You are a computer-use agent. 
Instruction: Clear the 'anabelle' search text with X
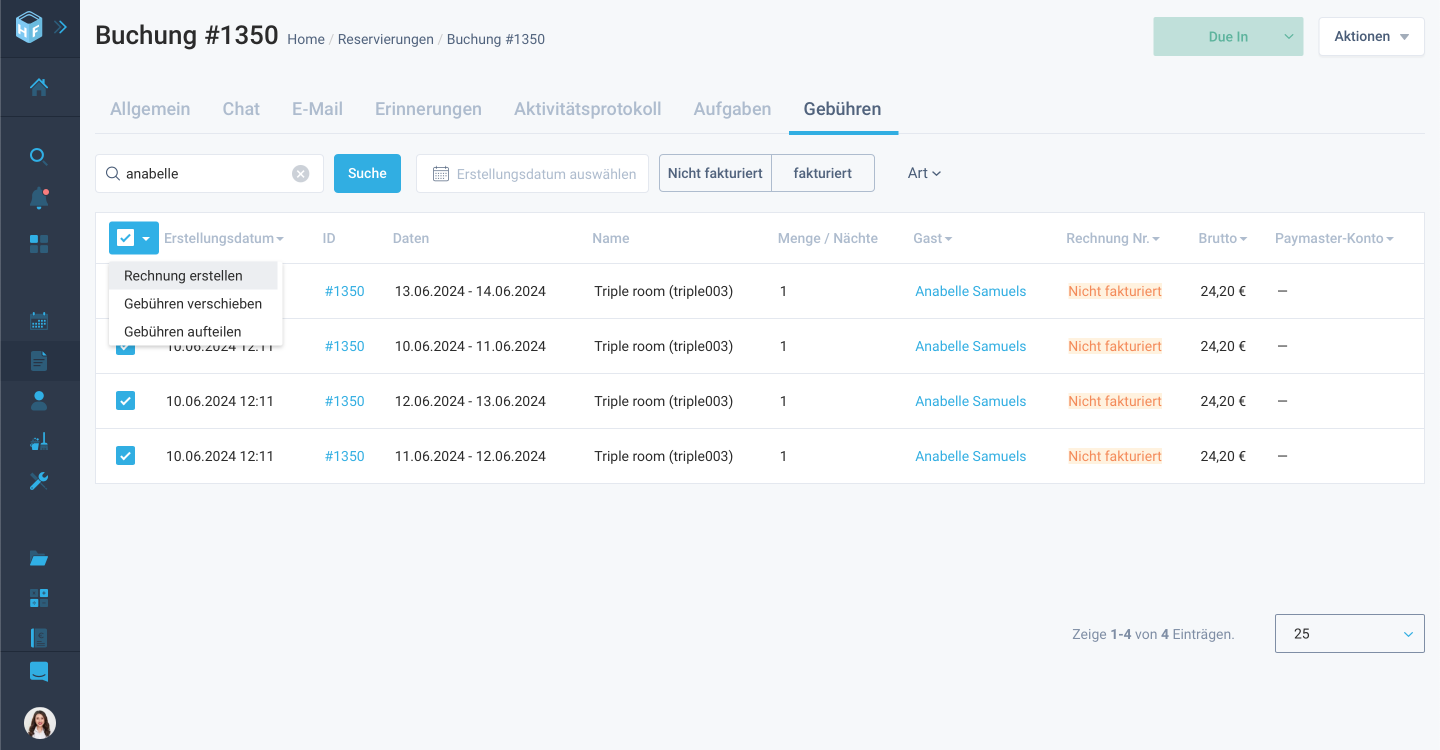301,174
